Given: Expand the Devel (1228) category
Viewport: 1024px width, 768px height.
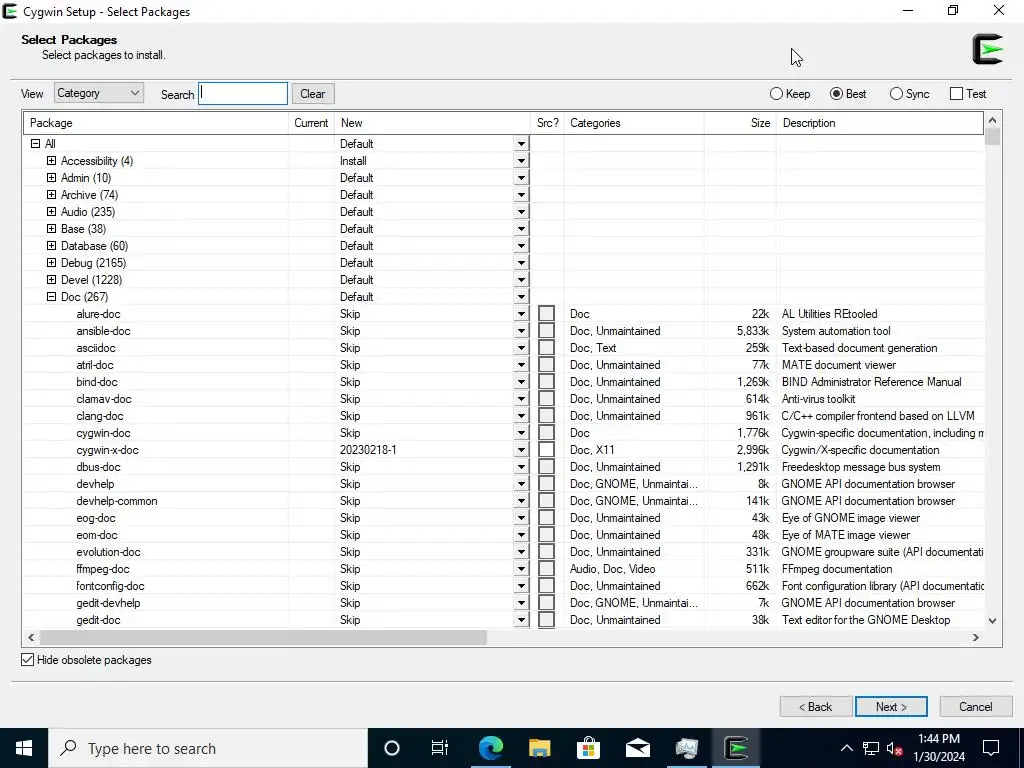Looking at the screenshot, I should coord(52,280).
